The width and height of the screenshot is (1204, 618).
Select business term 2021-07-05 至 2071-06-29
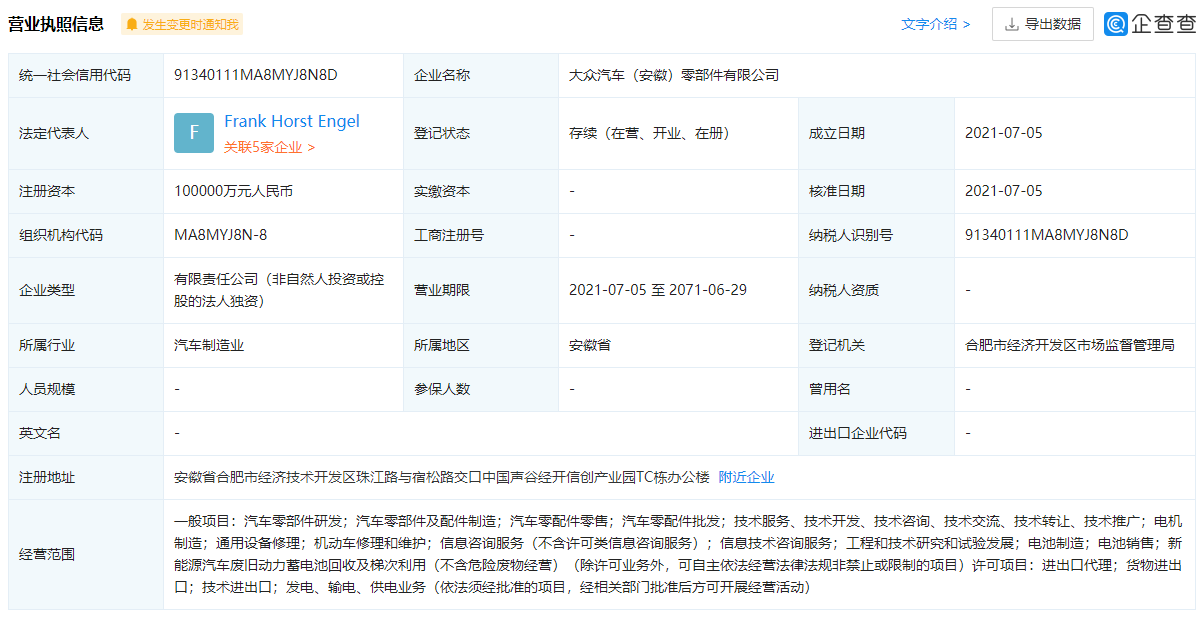[x=658, y=290]
